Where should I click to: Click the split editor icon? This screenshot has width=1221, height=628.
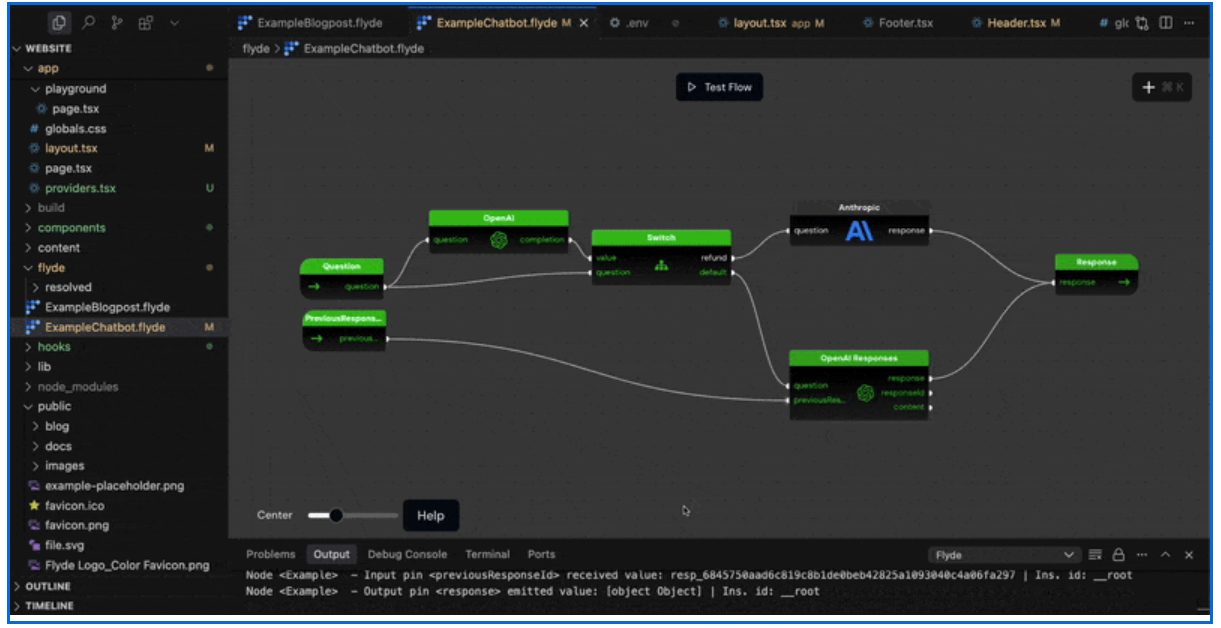coord(1165,22)
